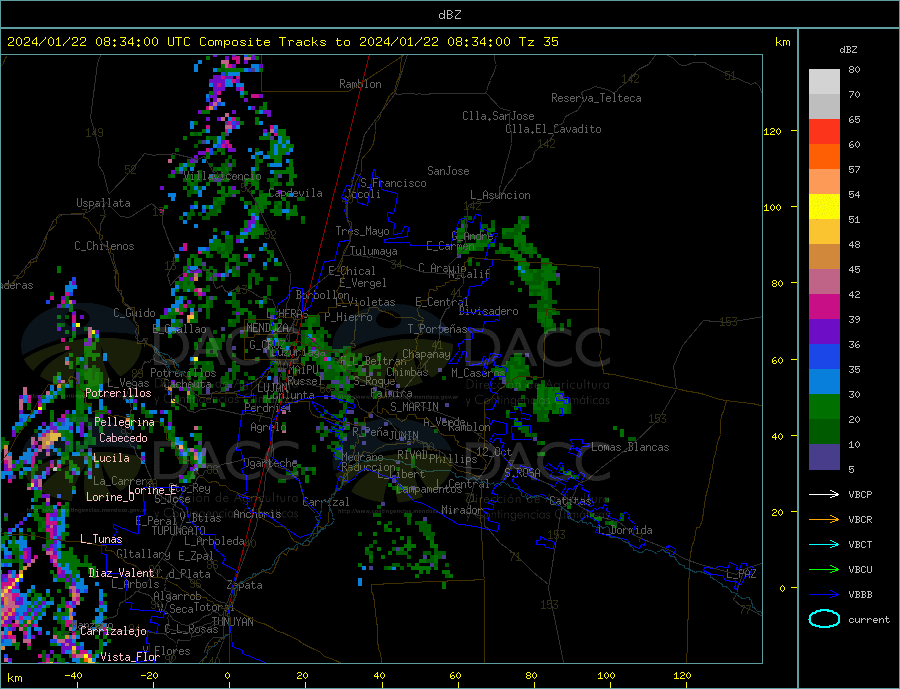The height and width of the screenshot is (689, 900).
Task: Click the Anchoris map label
Action: (257, 514)
